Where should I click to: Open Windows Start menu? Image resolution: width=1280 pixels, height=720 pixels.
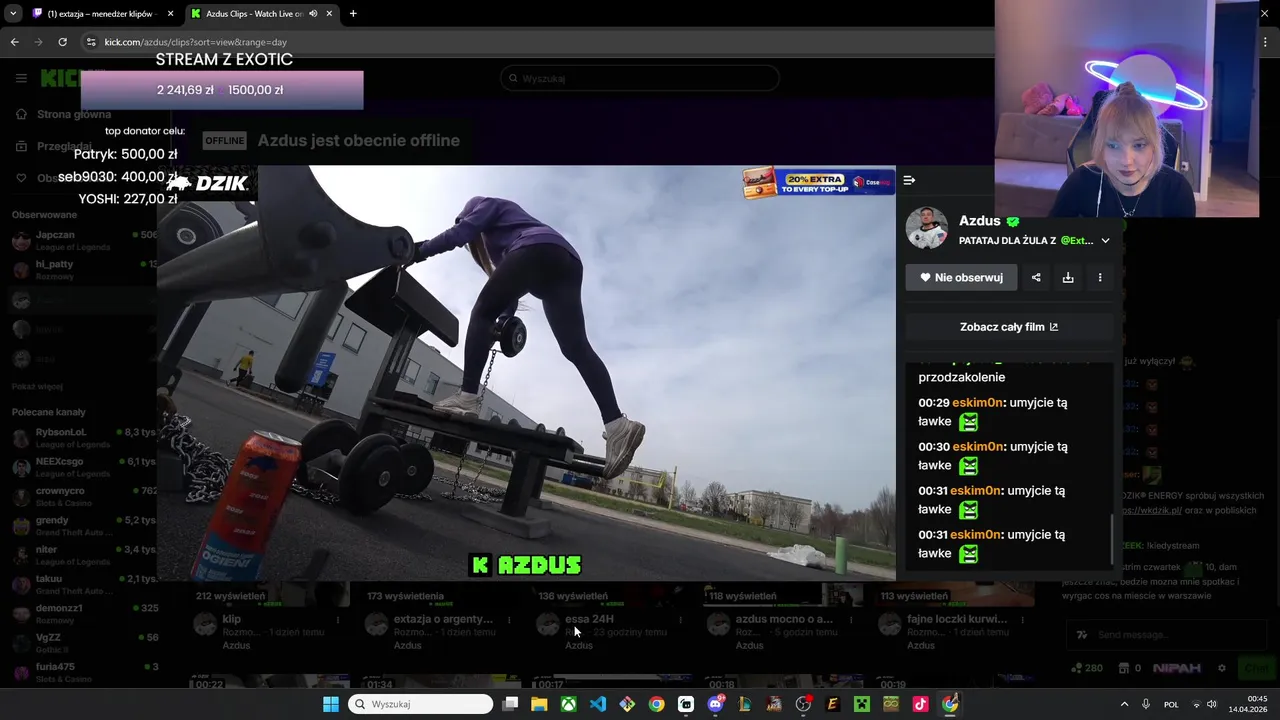coord(330,704)
